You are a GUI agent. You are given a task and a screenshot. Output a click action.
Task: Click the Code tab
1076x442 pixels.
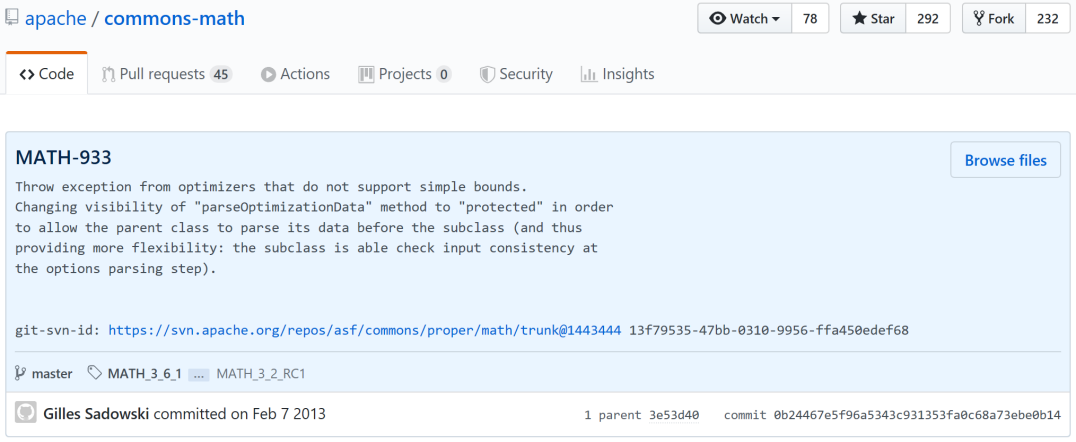tap(46, 74)
